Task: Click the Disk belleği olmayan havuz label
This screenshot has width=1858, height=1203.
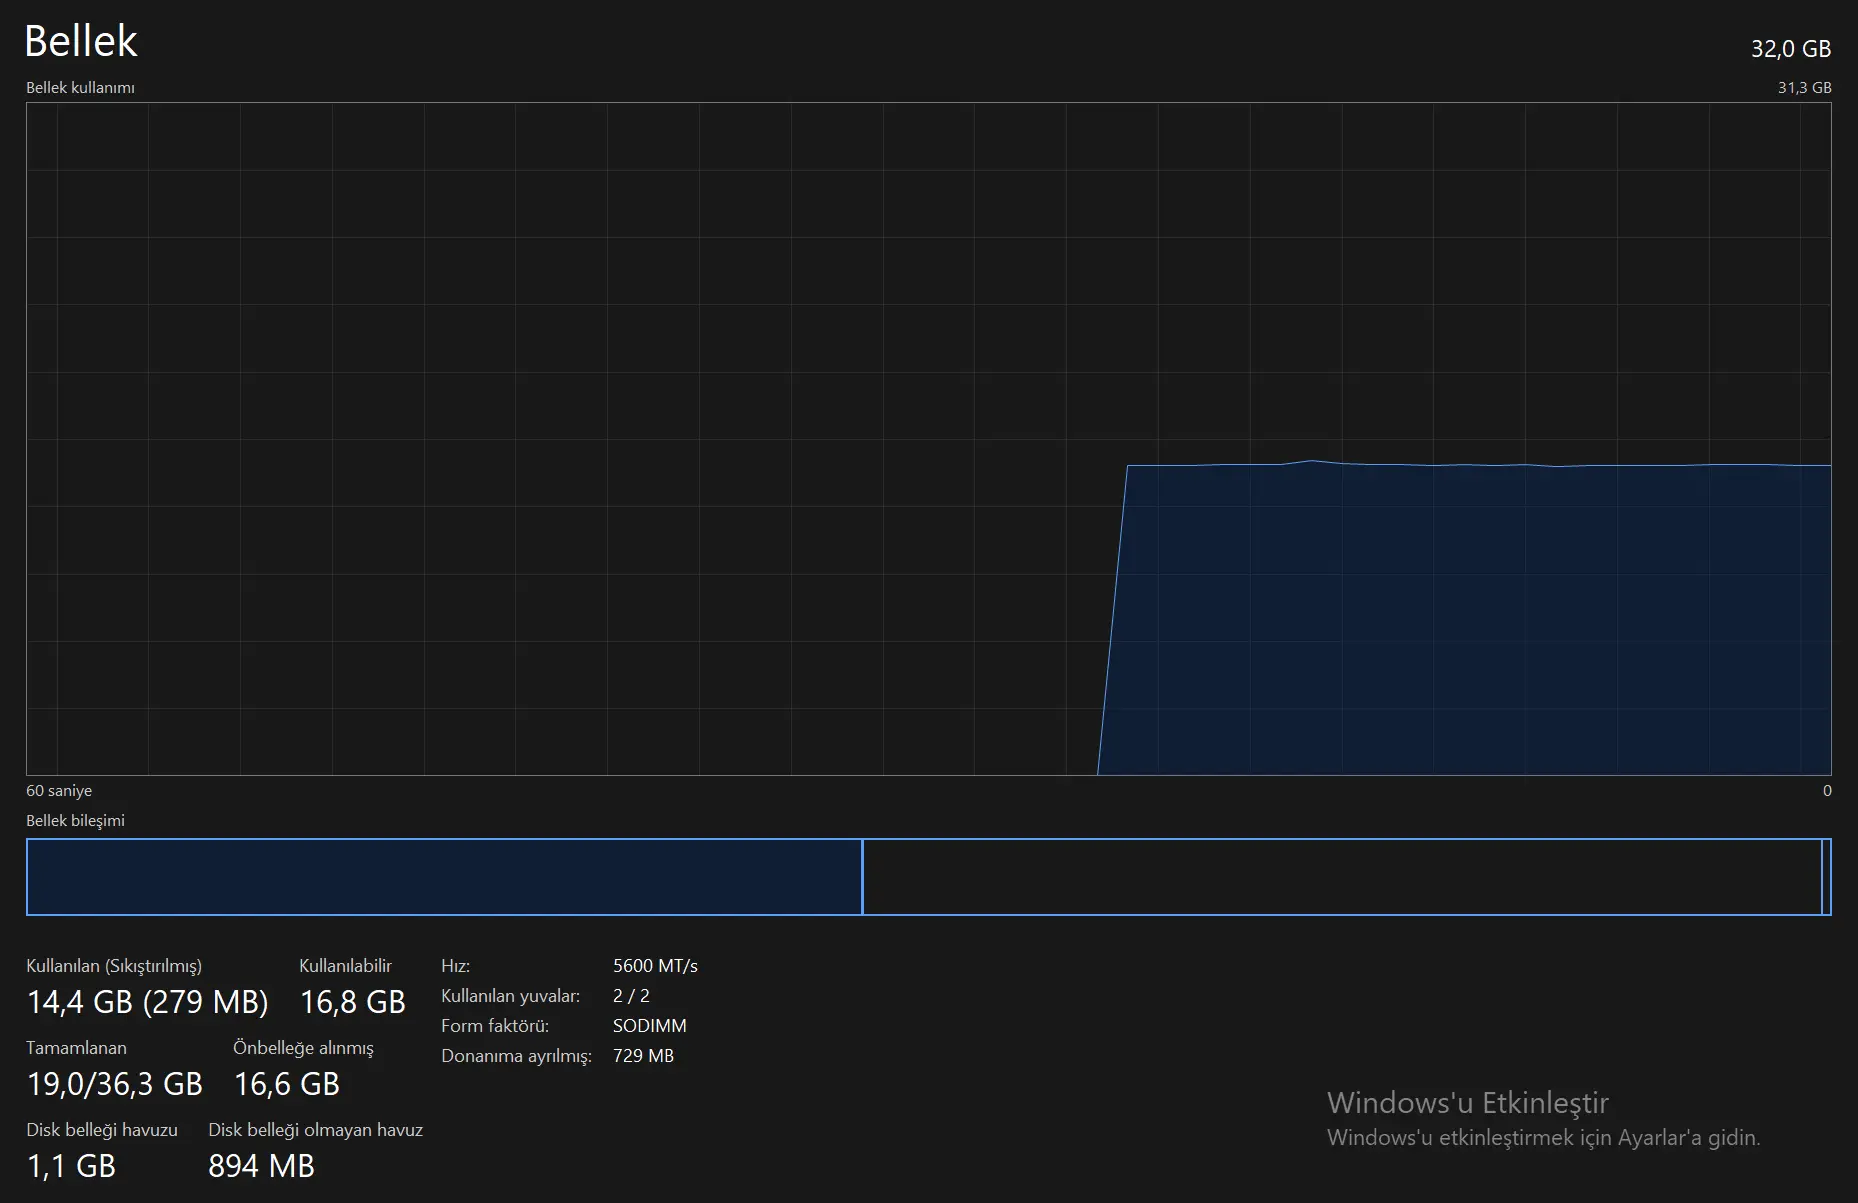Action: 315,1130
